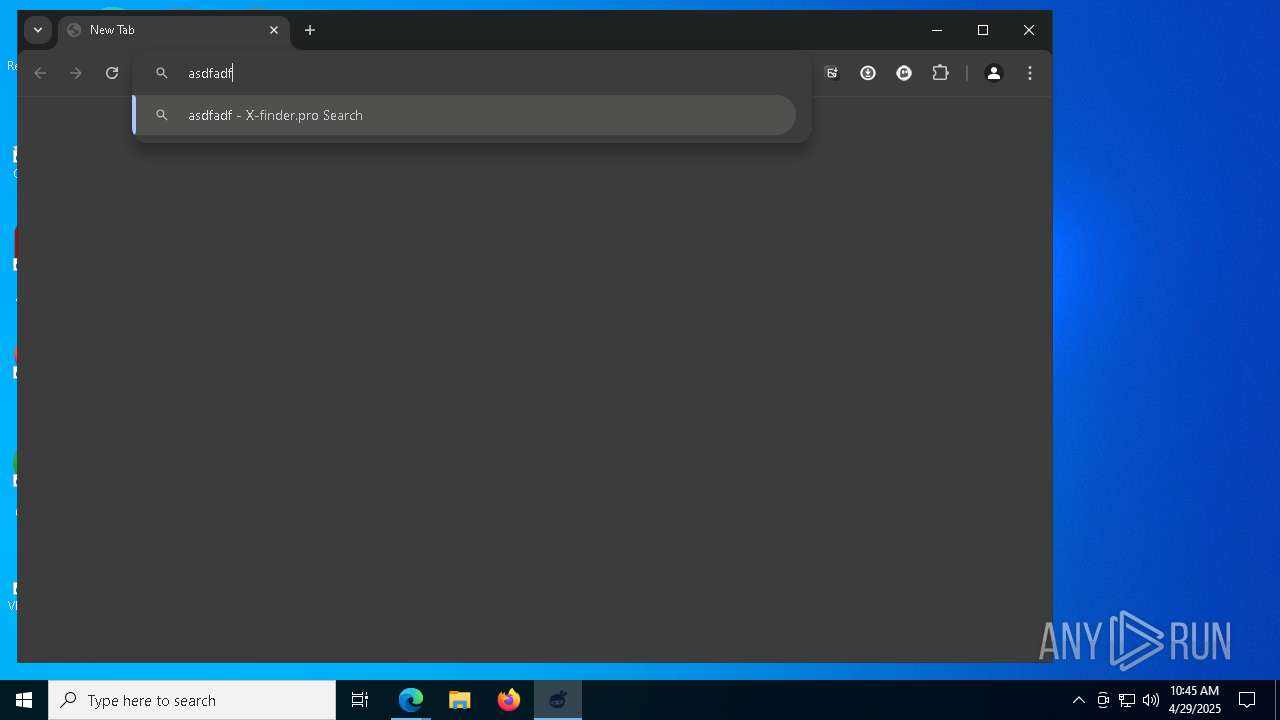Go back using browser back arrow

pyautogui.click(x=40, y=73)
